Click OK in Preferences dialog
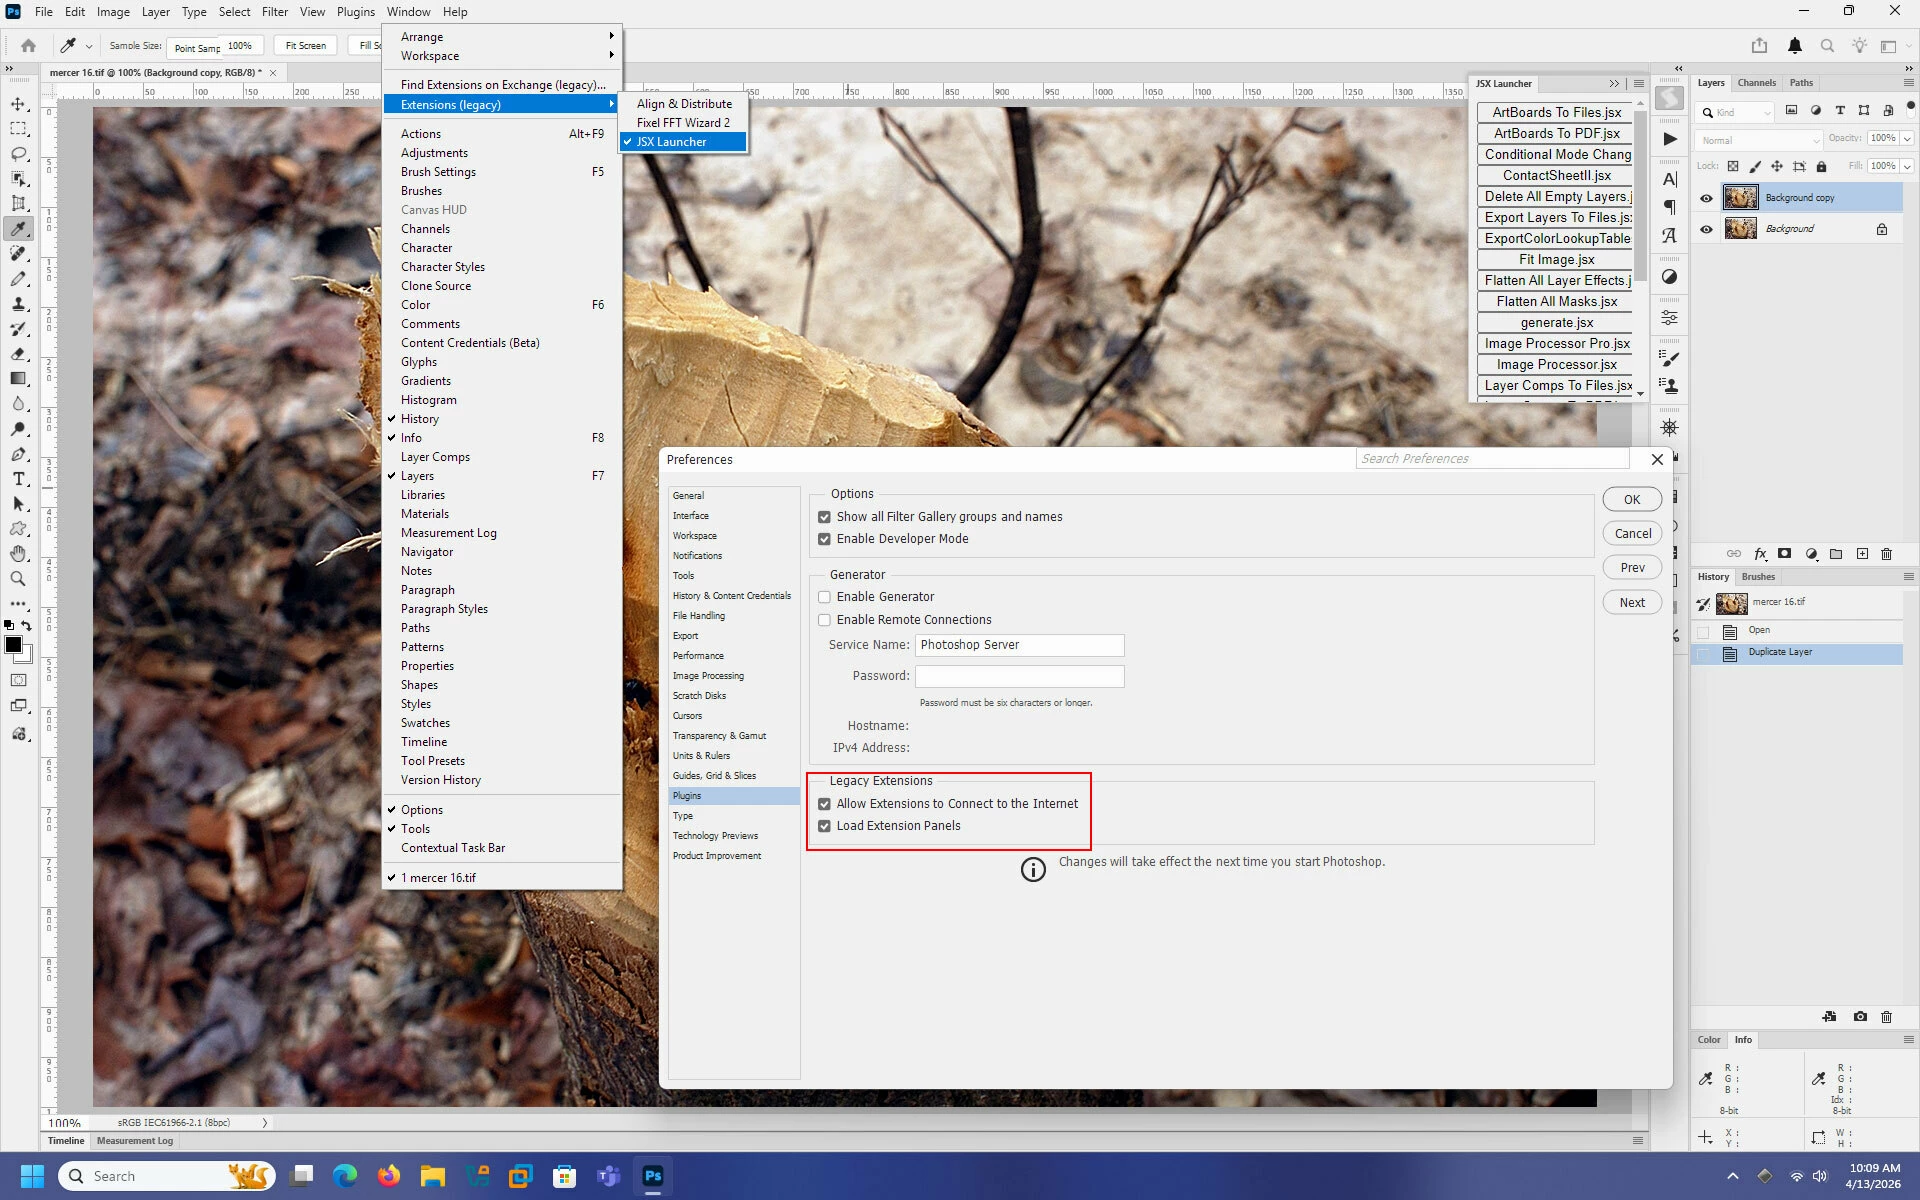The image size is (1920, 1200). pos(1631,500)
